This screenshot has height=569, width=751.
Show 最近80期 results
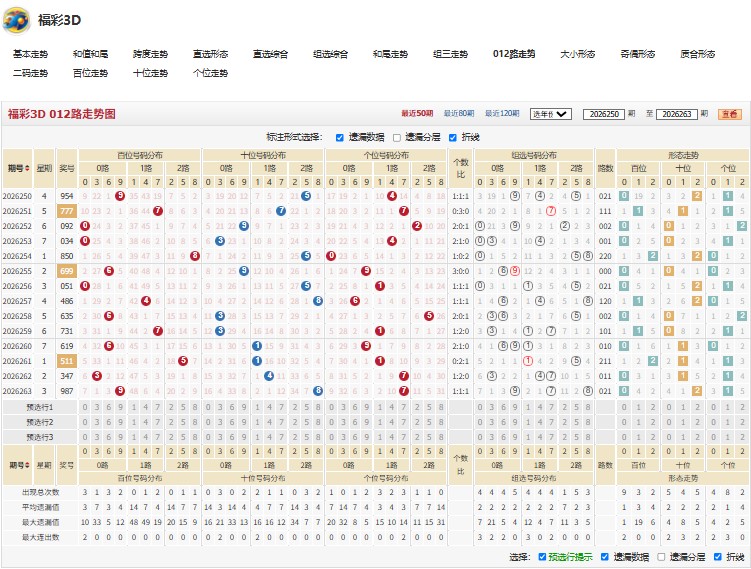458,114
